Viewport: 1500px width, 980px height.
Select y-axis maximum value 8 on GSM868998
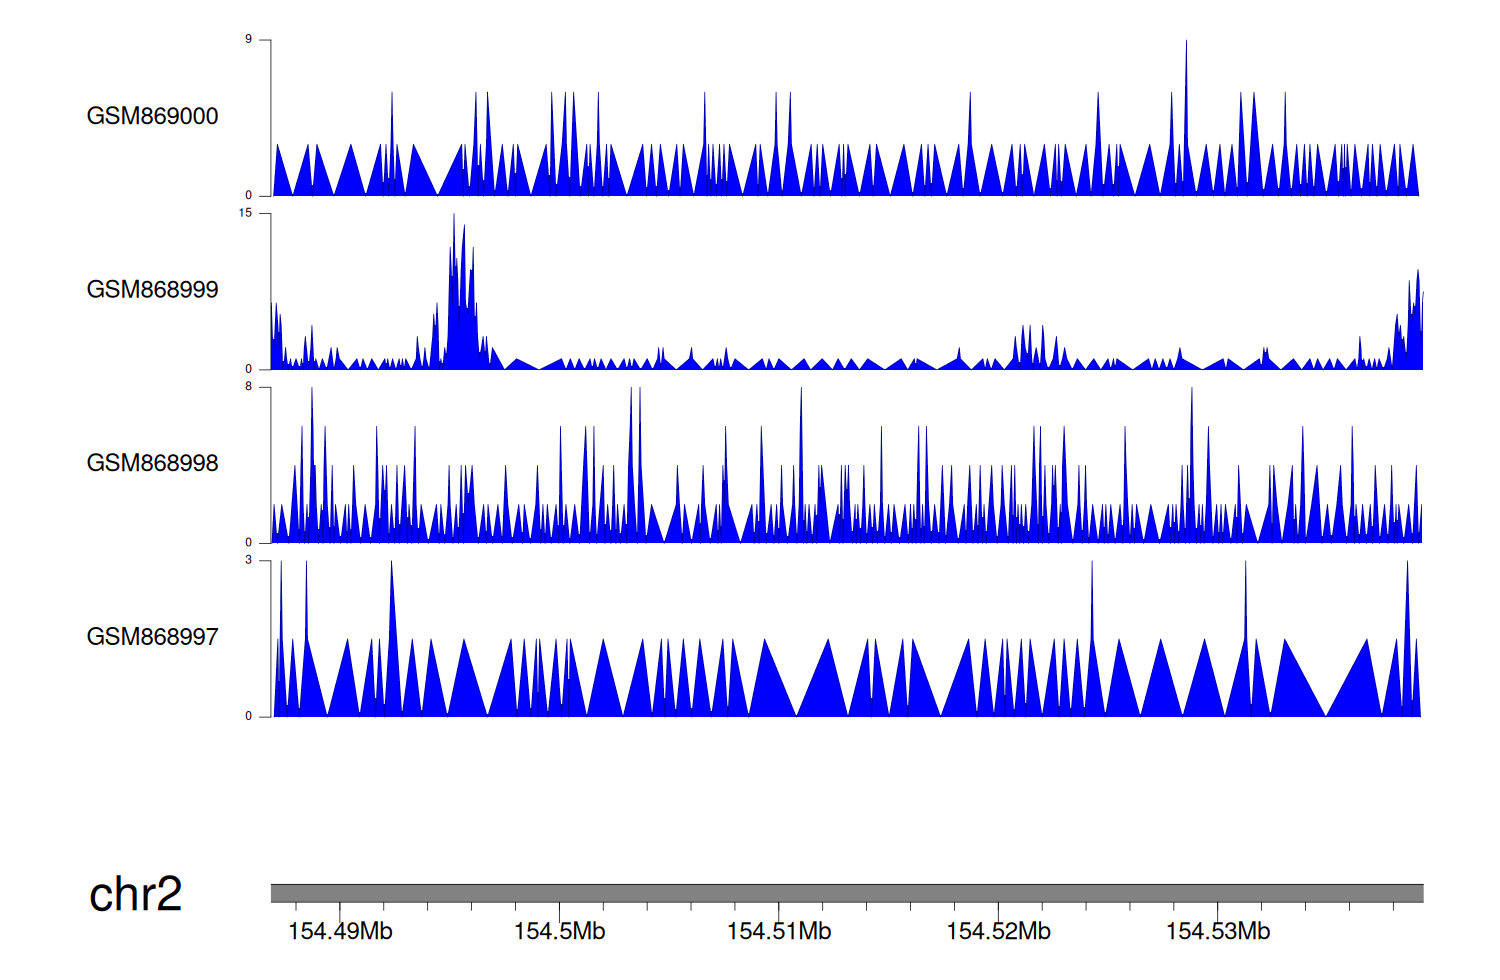[x=248, y=387]
